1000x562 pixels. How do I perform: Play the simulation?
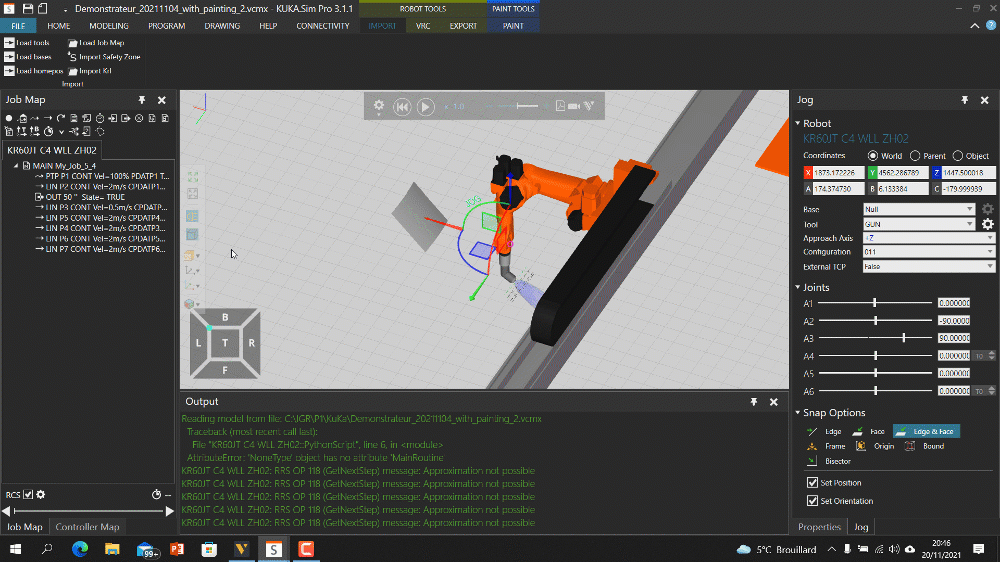tap(425, 107)
